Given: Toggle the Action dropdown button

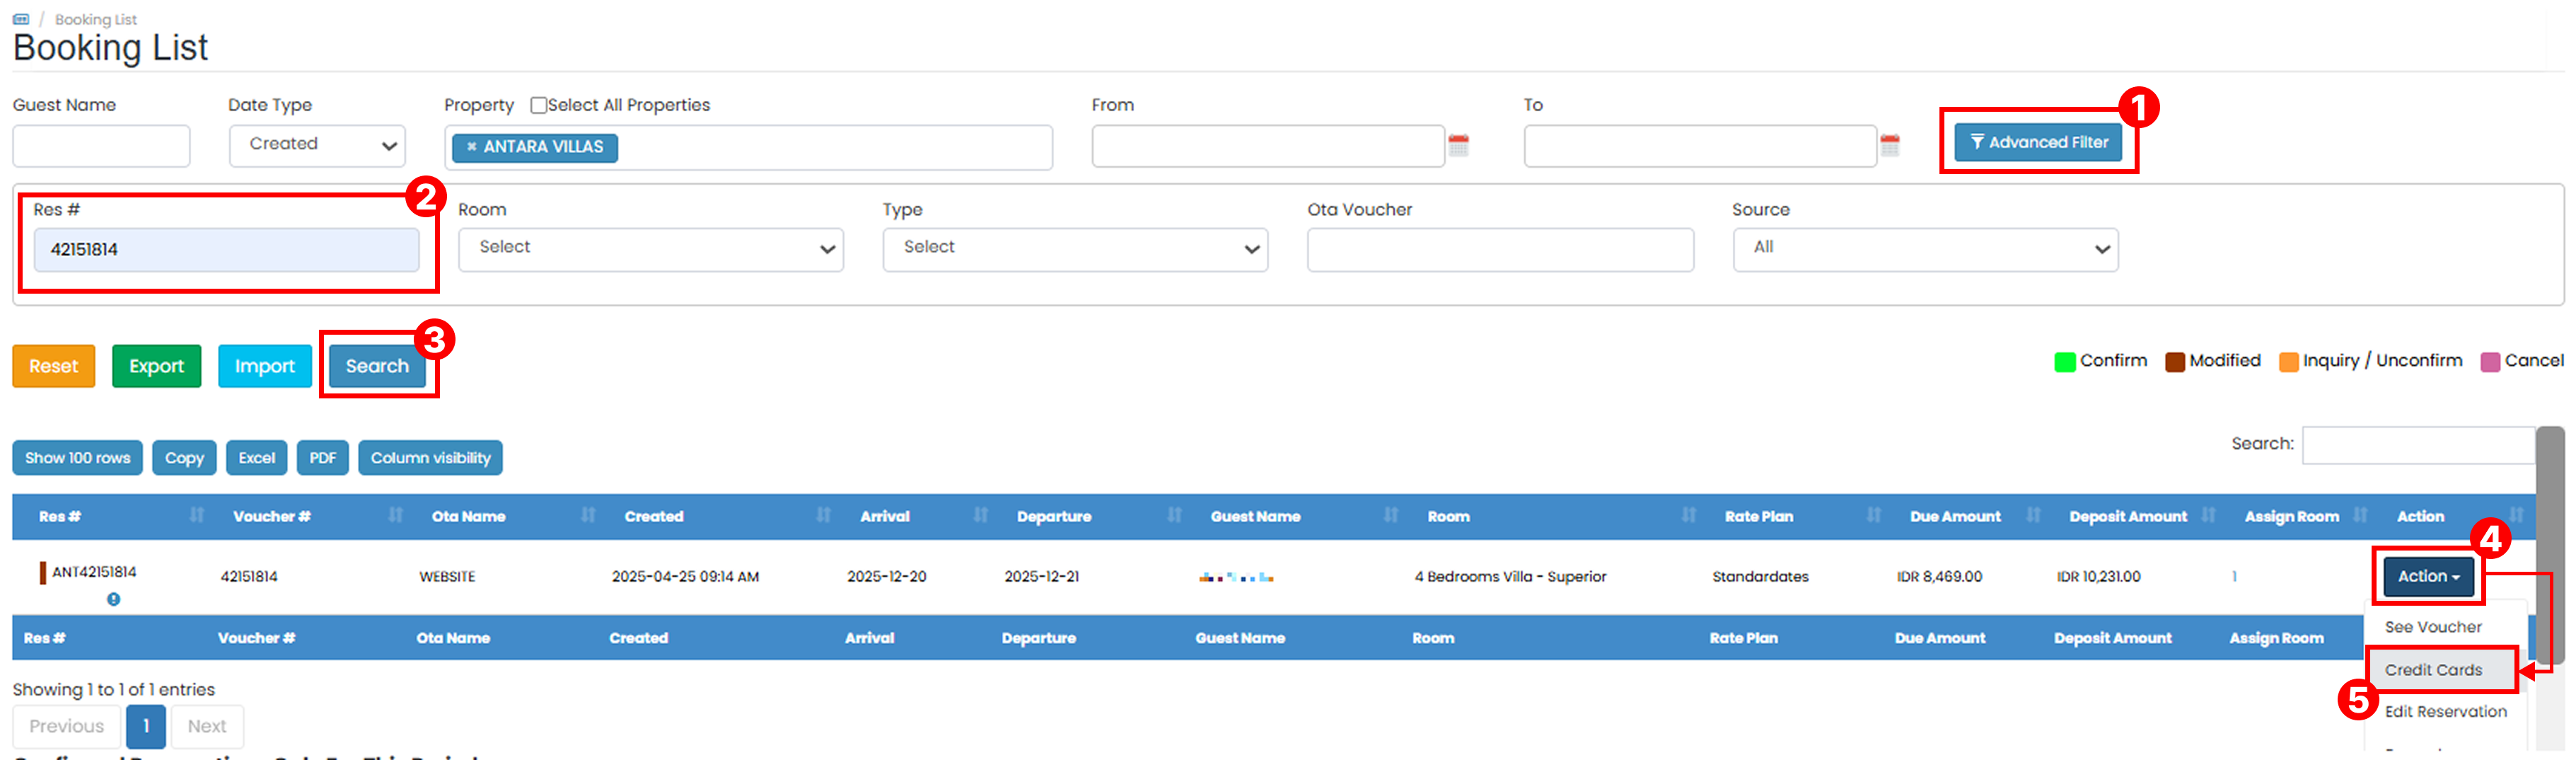Looking at the screenshot, I should (2429, 576).
